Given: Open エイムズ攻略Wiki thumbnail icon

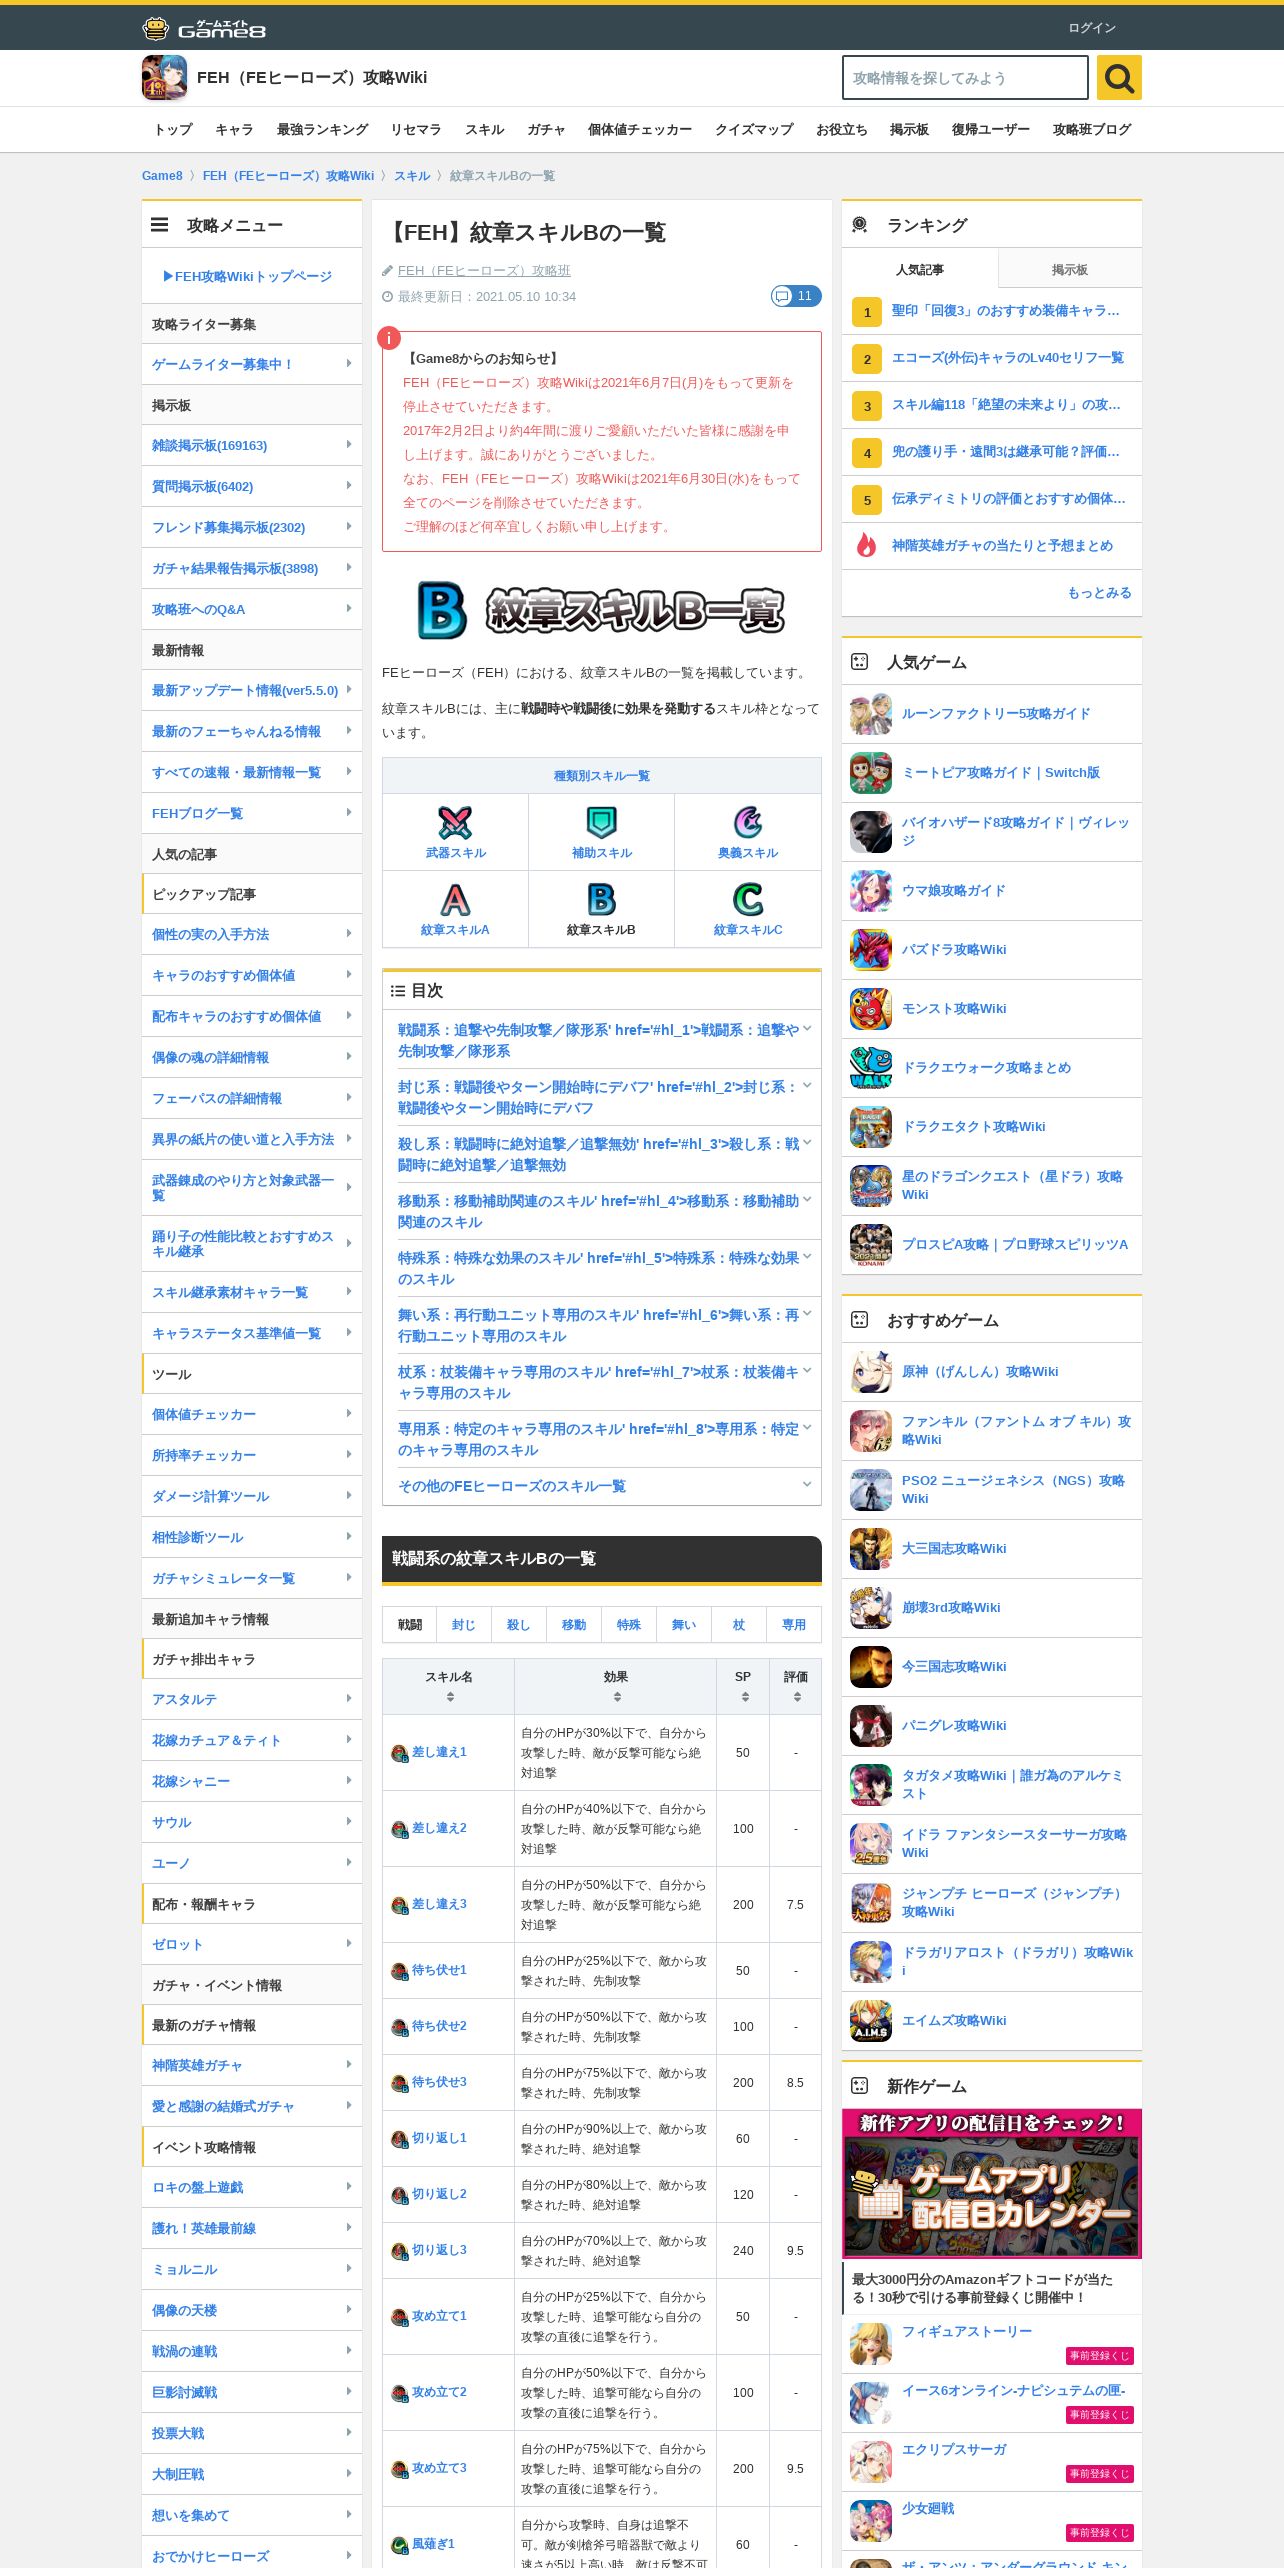Looking at the screenshot, I should (871, 2021).
